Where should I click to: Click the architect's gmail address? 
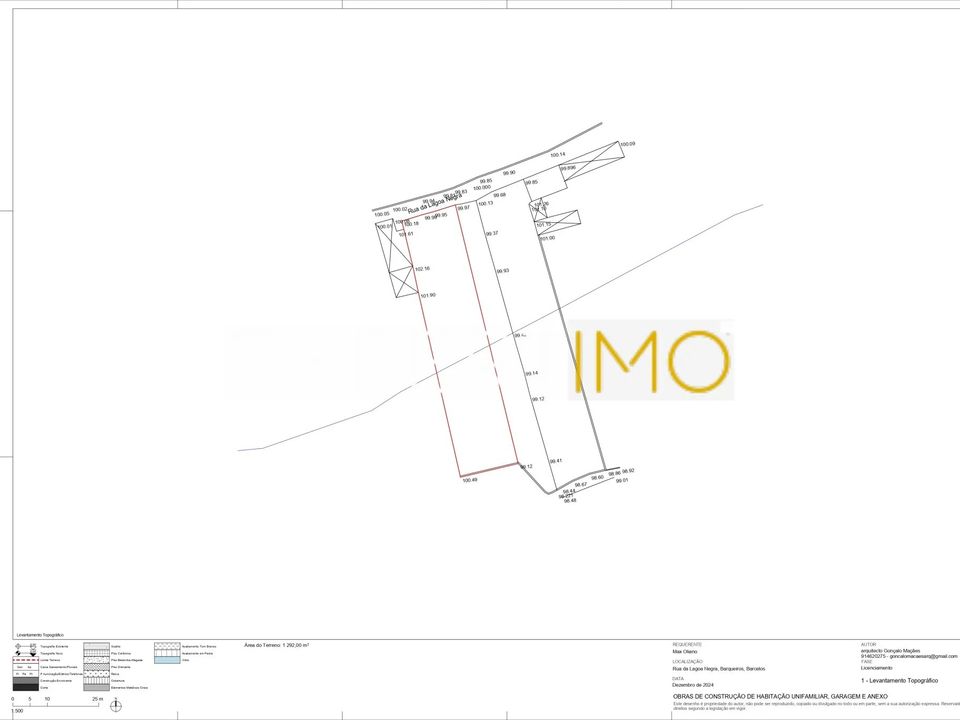[x=923, y=656]
